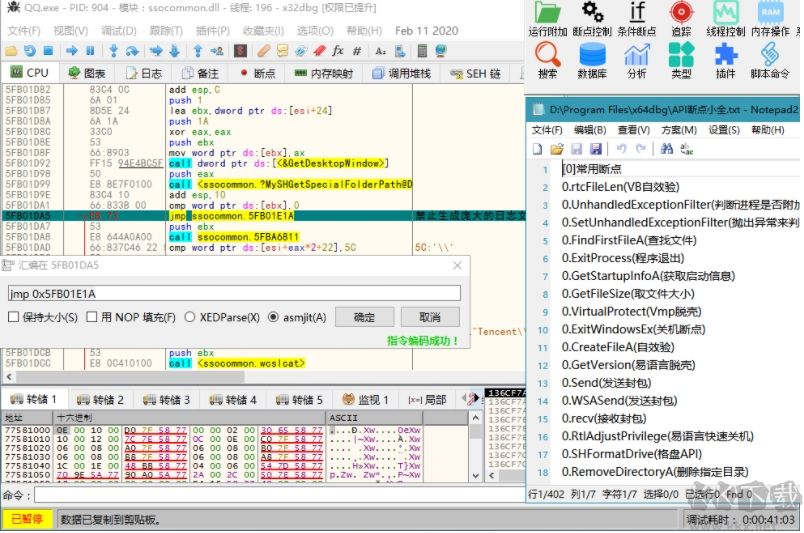Click the 条件断点 'if' icon

[637, 13]
